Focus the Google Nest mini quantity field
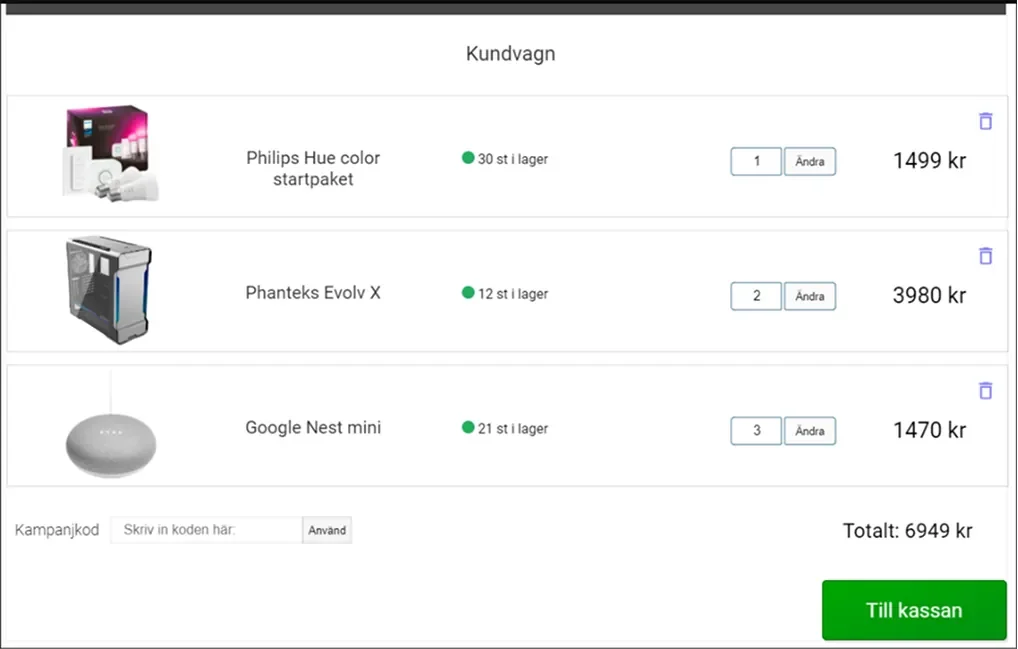Screen dimensions: 1018x649 pos(756,431)
